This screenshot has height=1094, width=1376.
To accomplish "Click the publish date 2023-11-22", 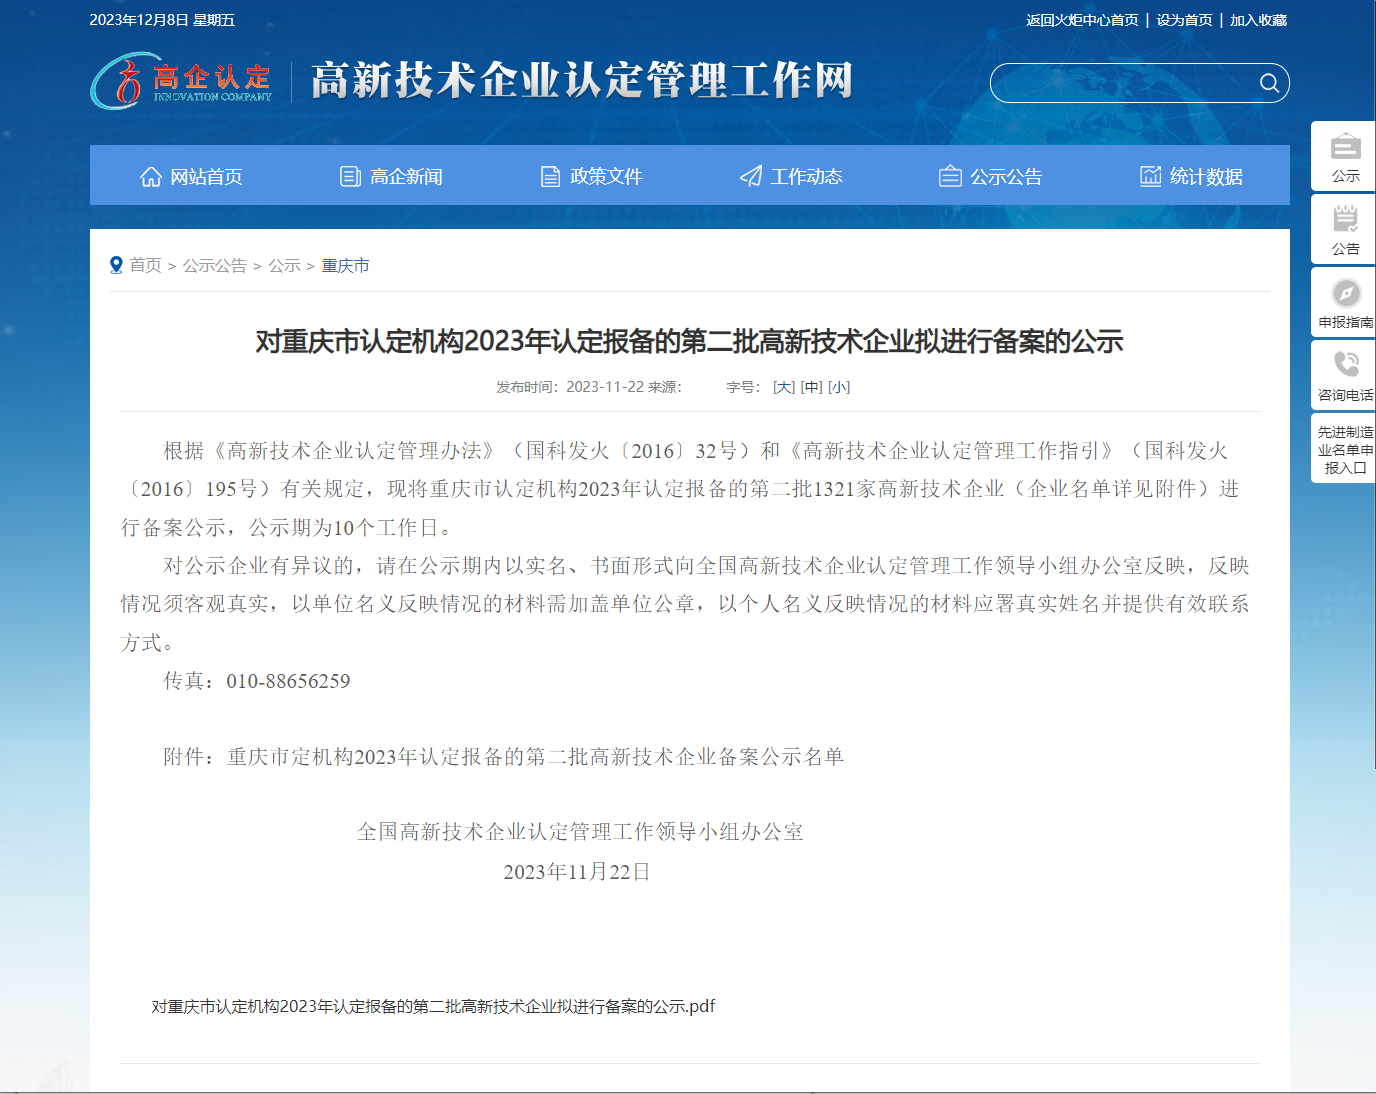I will pos(605,387).
